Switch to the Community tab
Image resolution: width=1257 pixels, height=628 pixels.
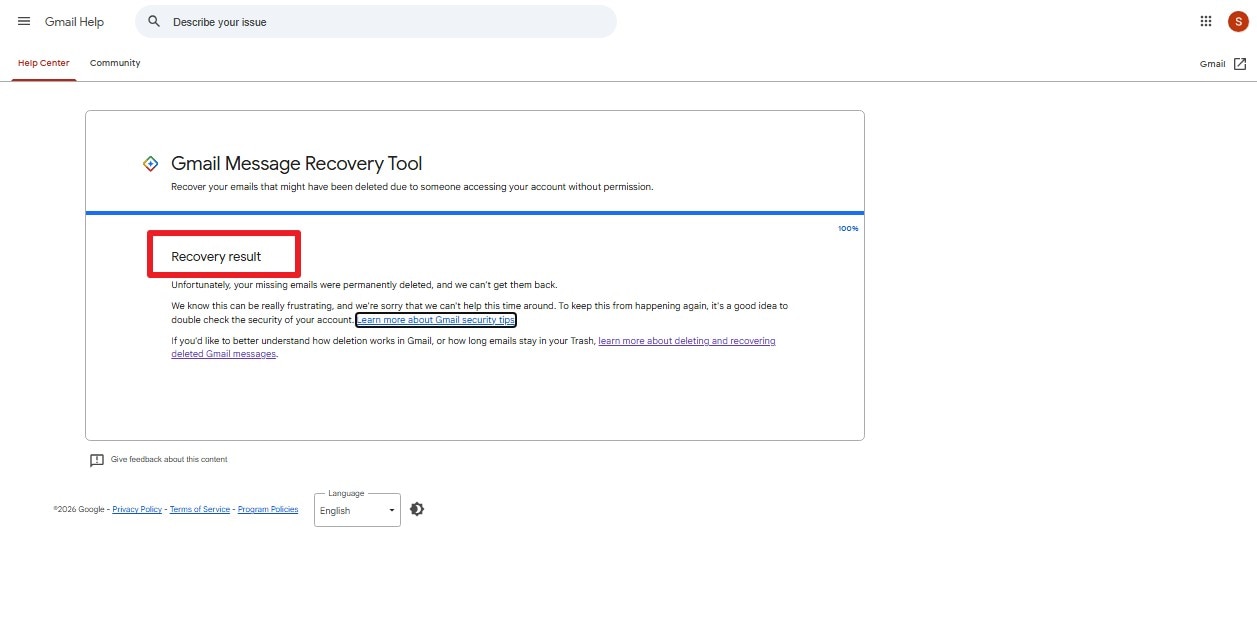pyautogui.click(x=115, y=63)
